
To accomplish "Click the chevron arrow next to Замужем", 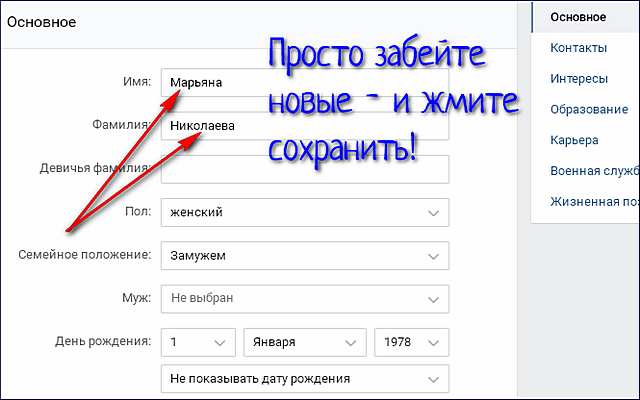I will (433, 256).
